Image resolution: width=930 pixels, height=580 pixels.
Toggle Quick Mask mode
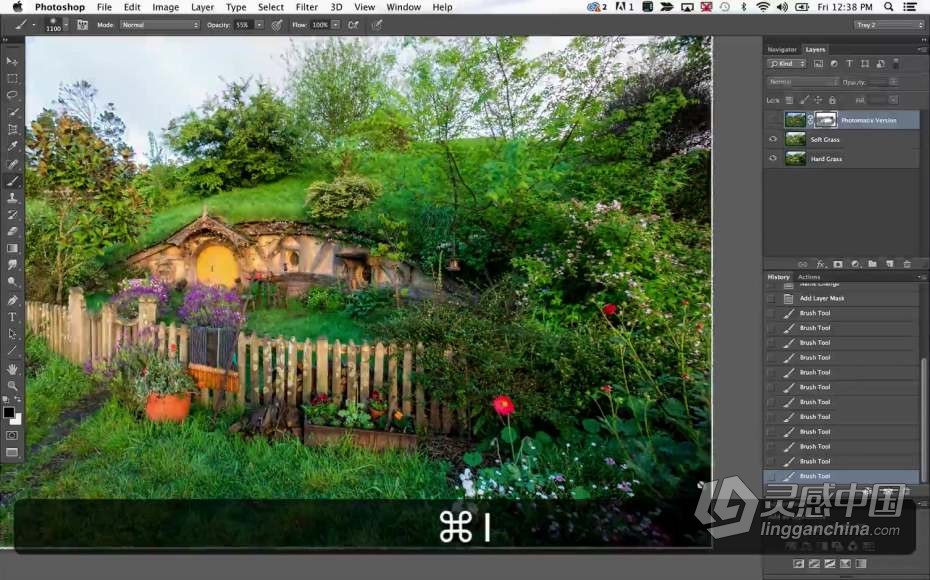click(x=12, y=435)
